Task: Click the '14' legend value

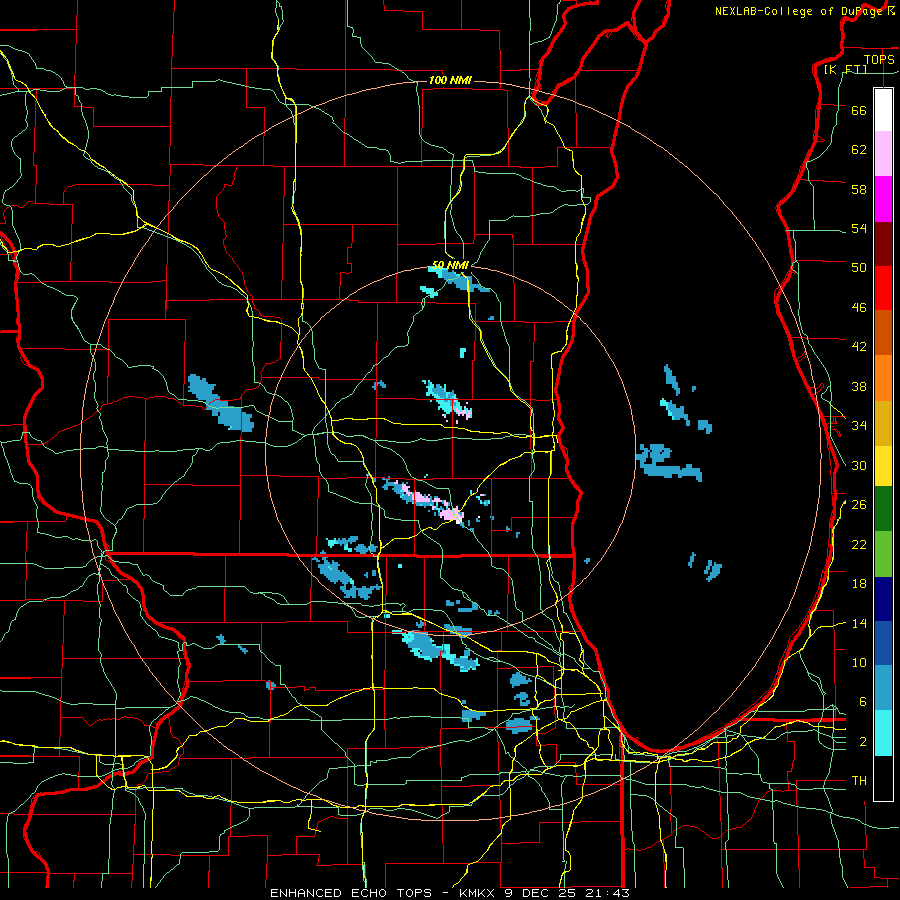Action: (859, 623)
